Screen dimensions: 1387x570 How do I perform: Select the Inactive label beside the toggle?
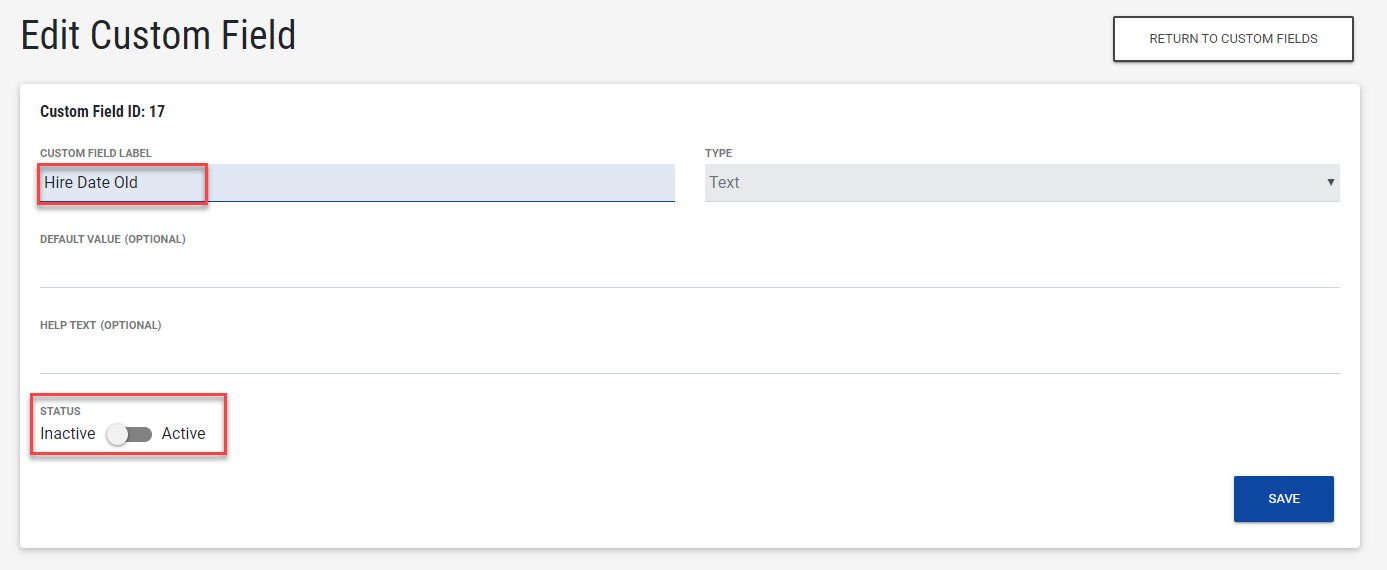pos(68,434)
